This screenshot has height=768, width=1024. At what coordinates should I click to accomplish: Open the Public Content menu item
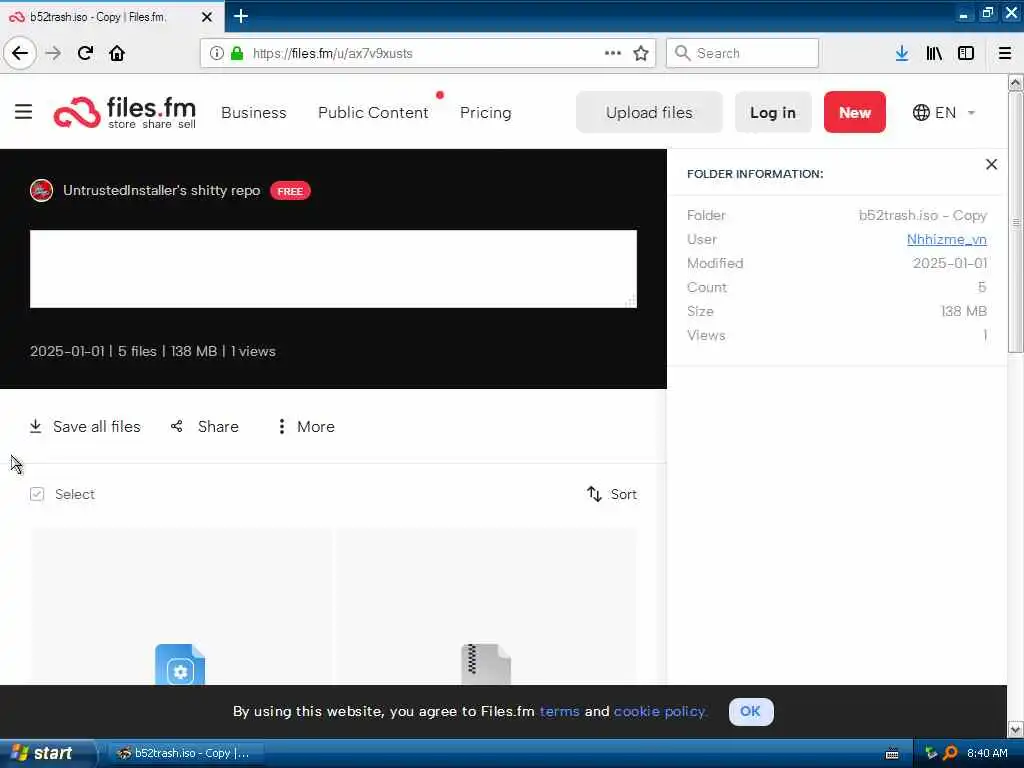click(374, 112)
